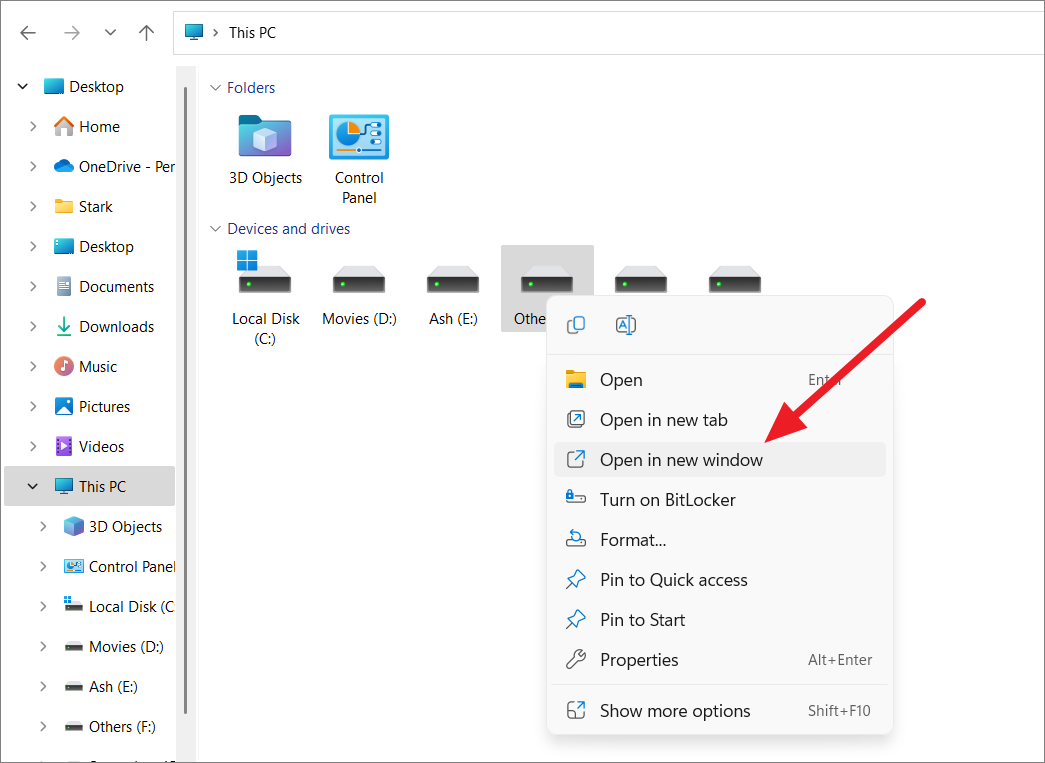The image size is (1045, 763).
Task: Choose Pin to Start
Action: (x=720, y=620)
